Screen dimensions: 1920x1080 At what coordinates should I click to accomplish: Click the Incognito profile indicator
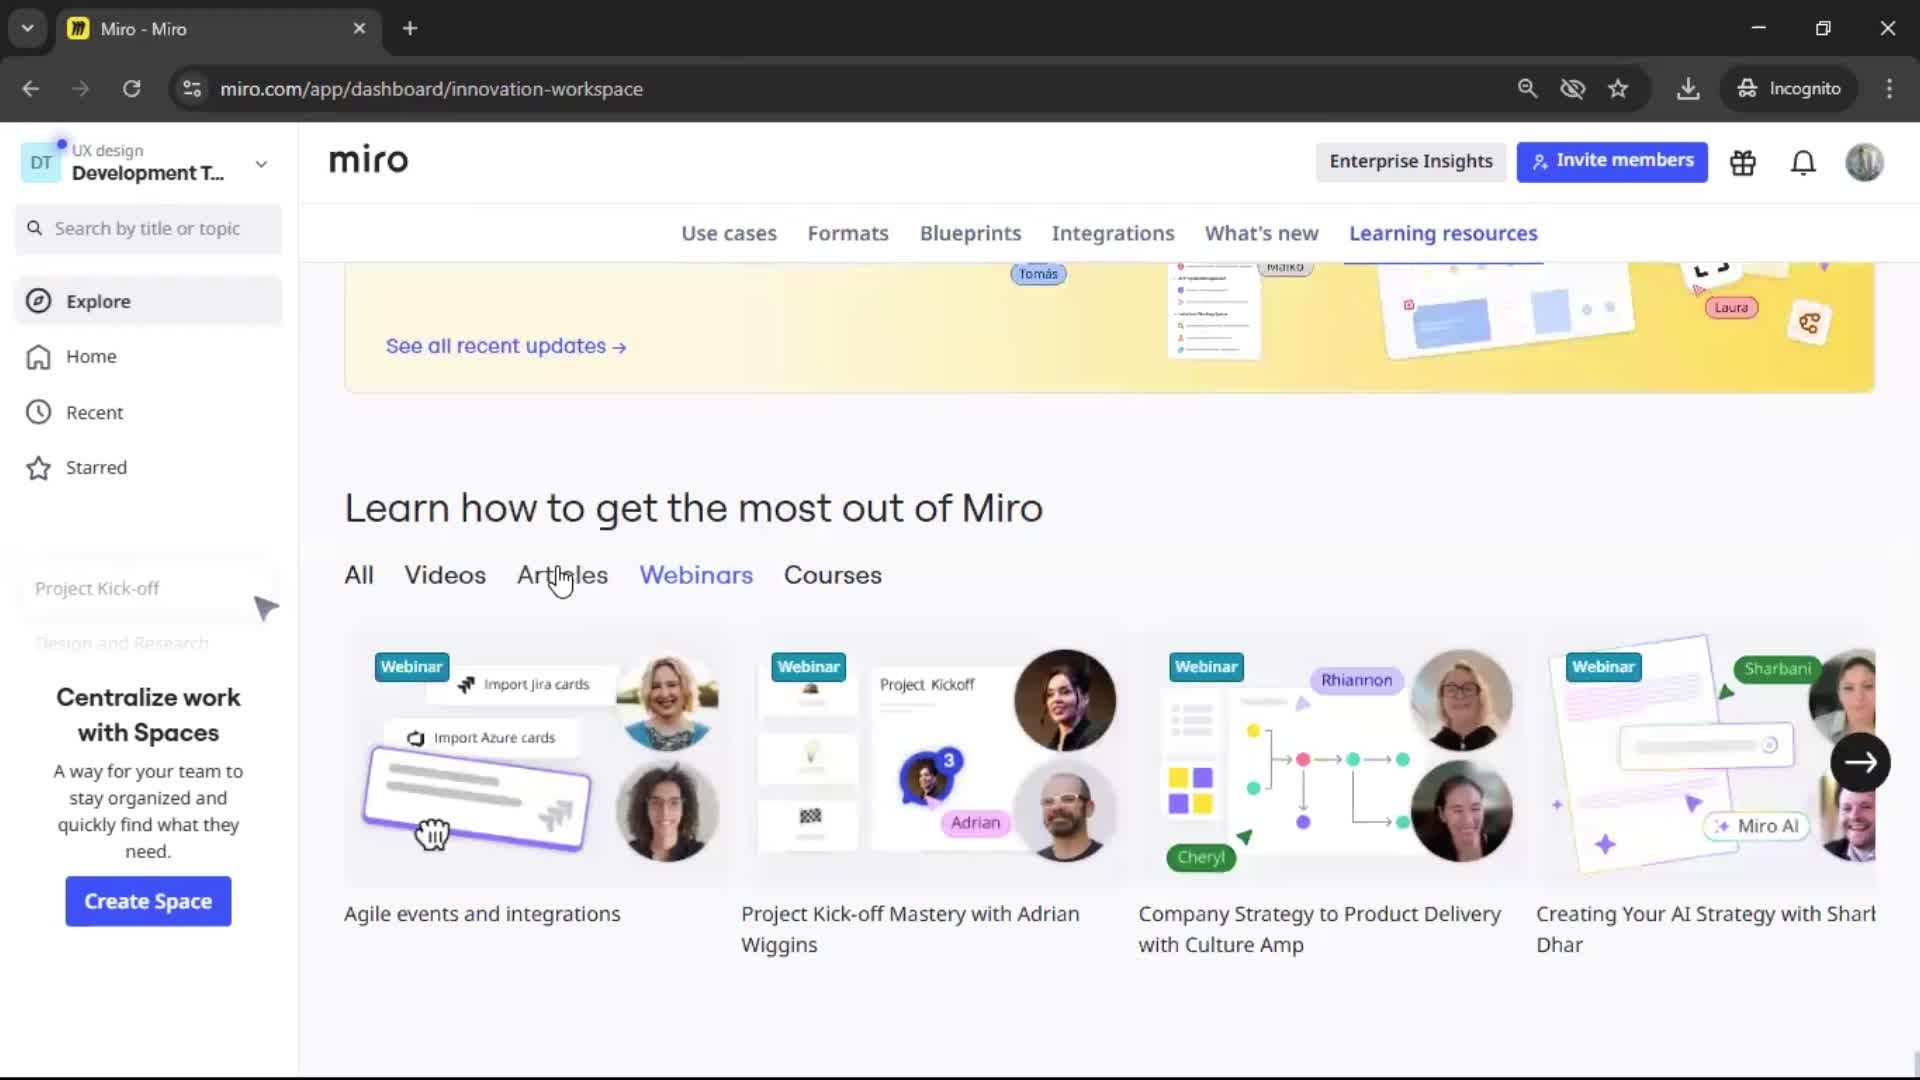1789,89
